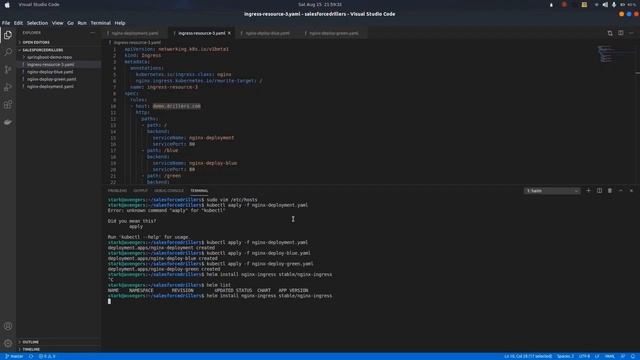This screenshot has width=640, height=360.
Task: Click the synchronize changes icon in status bar
Action: coord(31,356)
